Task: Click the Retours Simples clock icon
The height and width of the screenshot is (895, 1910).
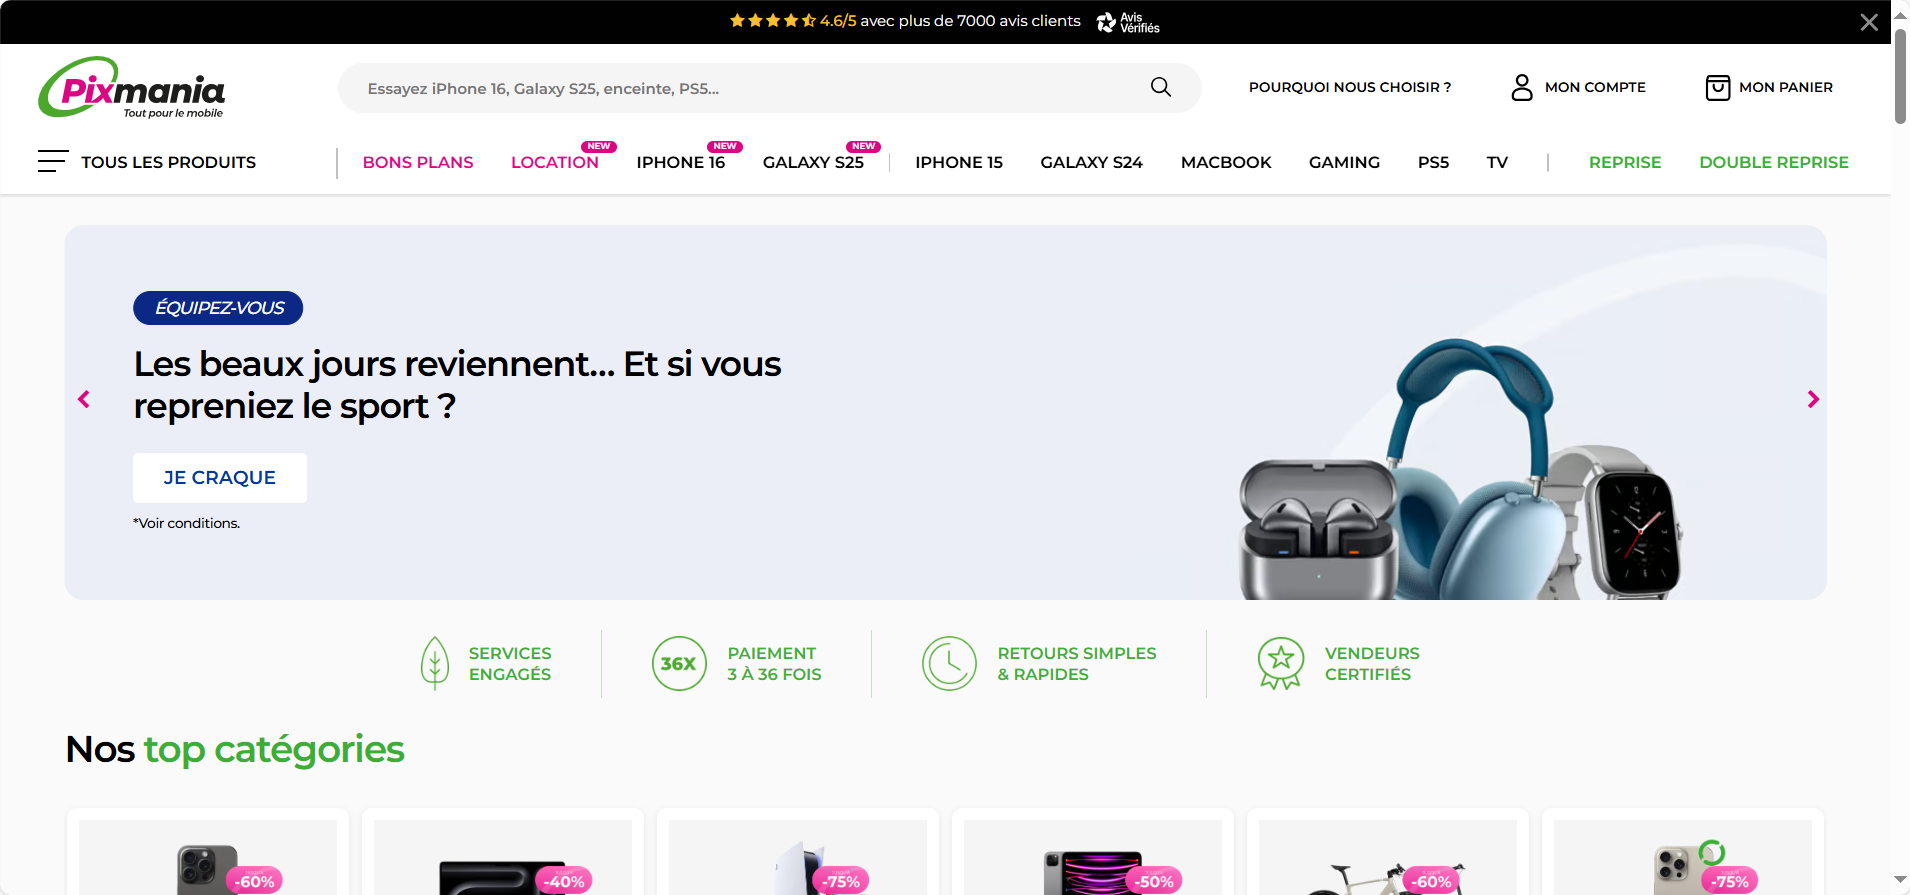Action: 949,663
